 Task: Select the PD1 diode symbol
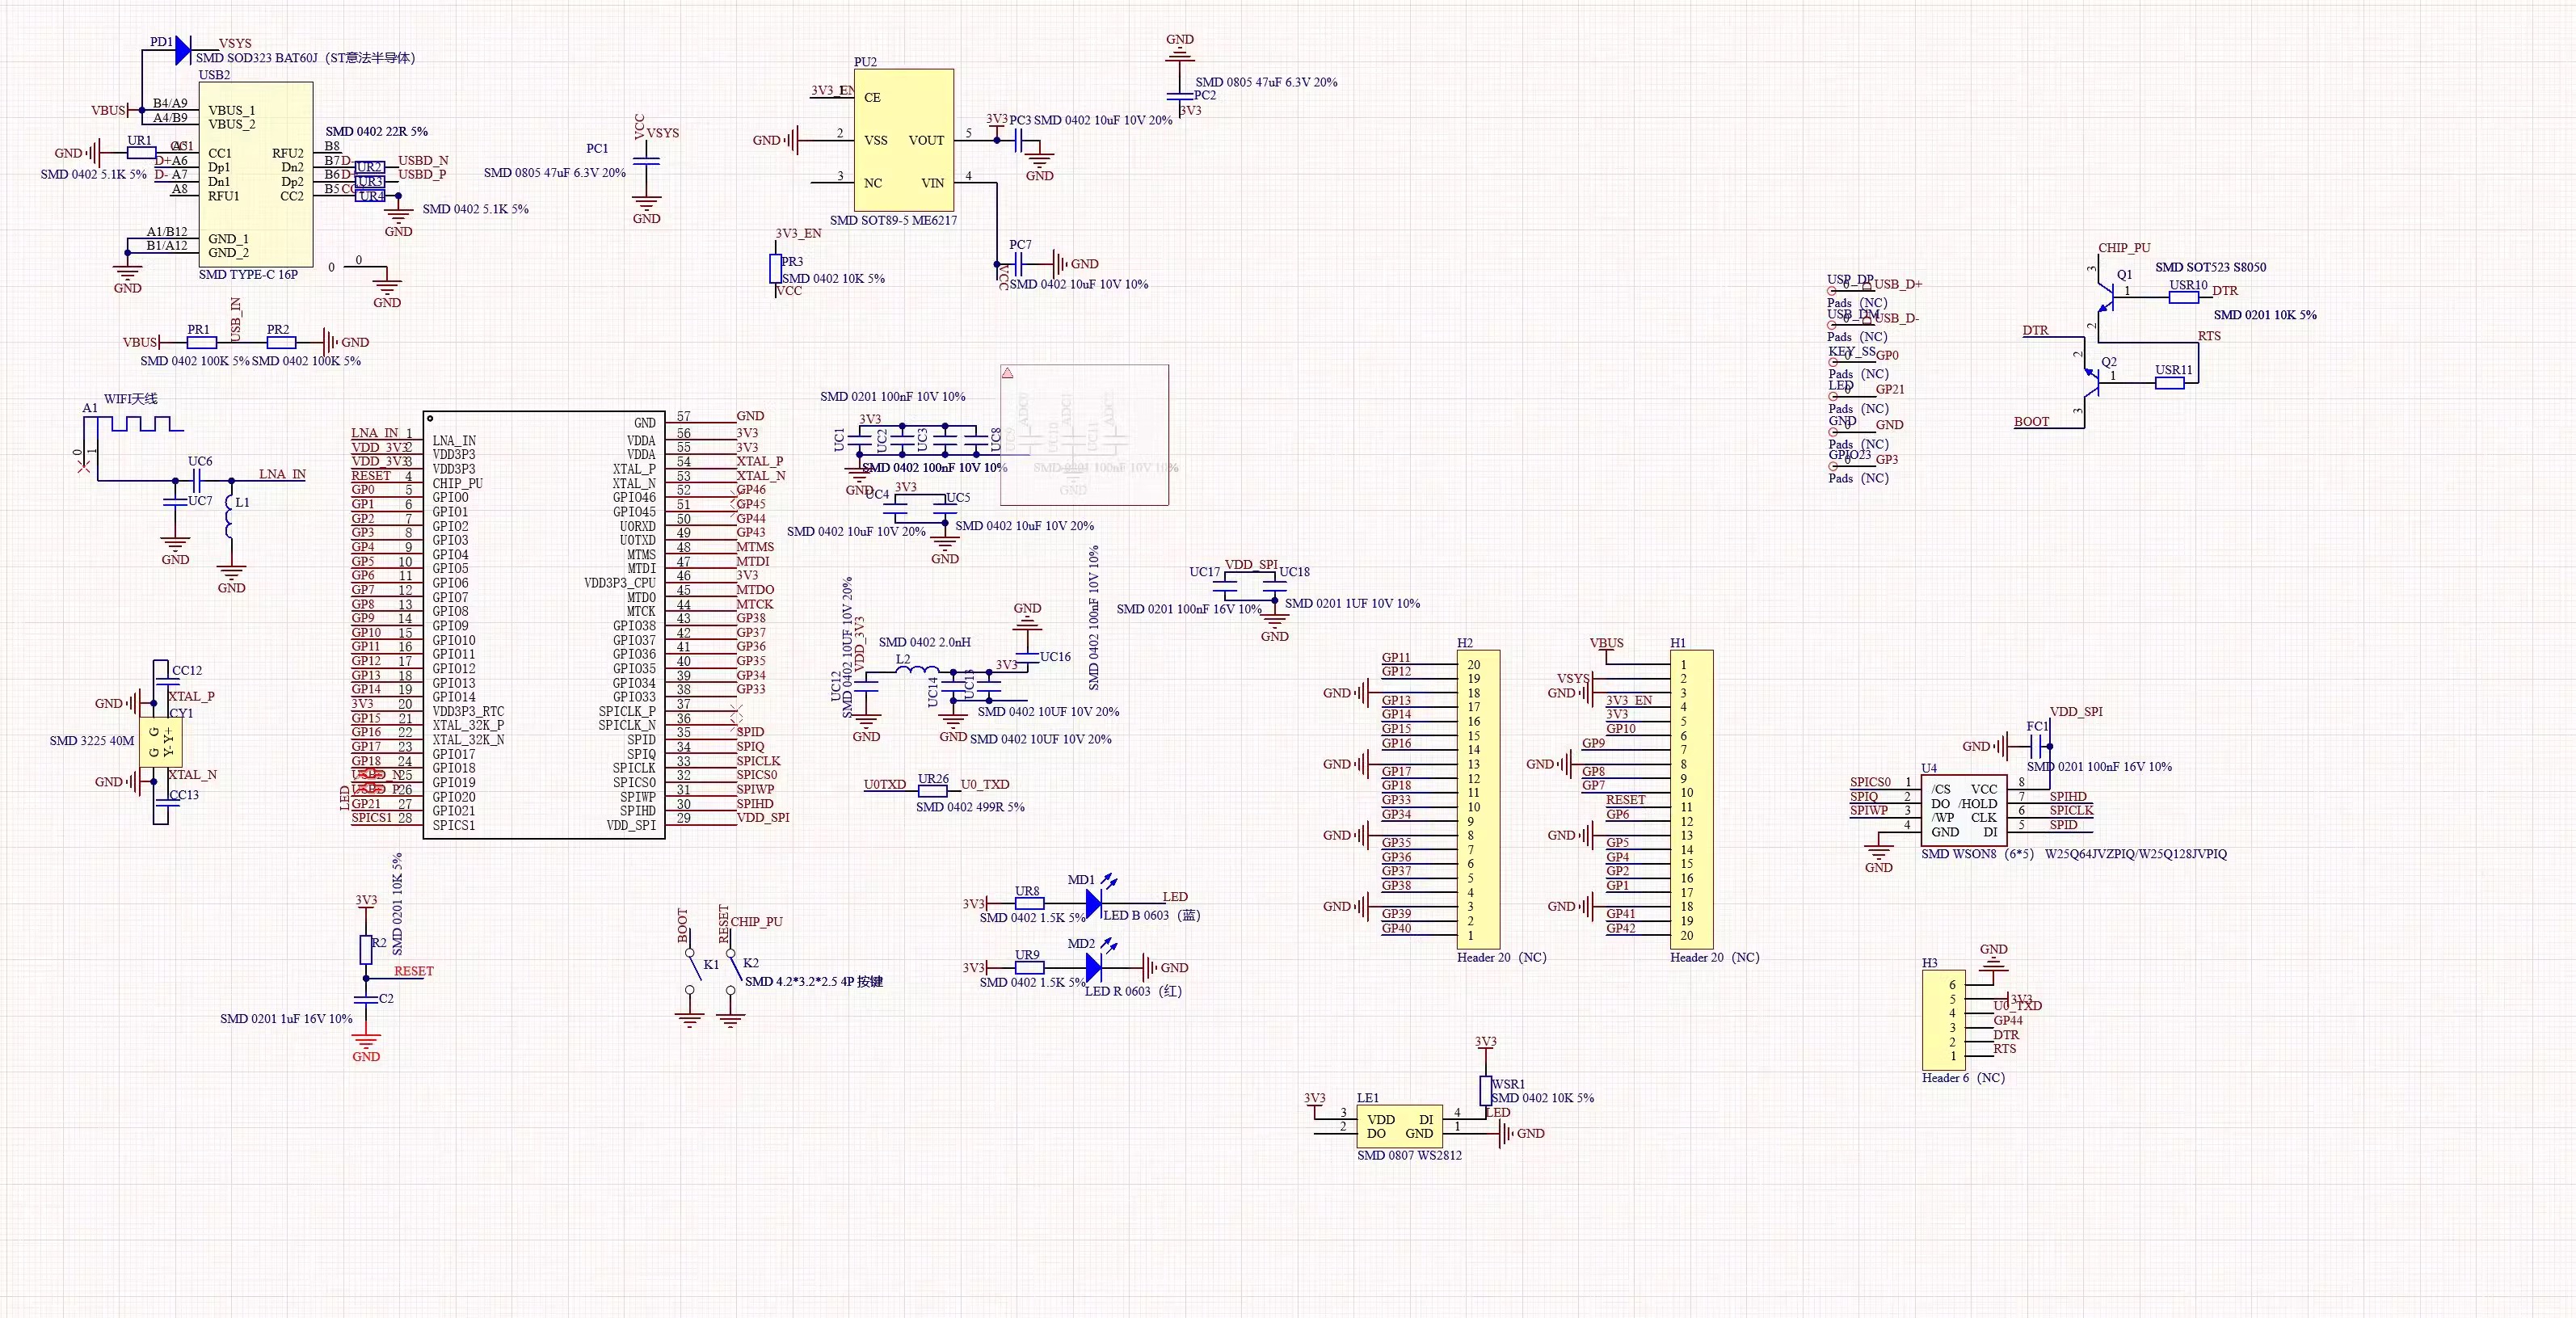point(183,50)
